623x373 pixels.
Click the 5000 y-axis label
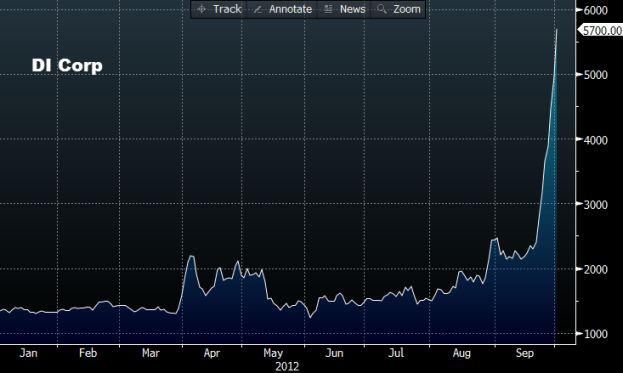tap(596, 75)
